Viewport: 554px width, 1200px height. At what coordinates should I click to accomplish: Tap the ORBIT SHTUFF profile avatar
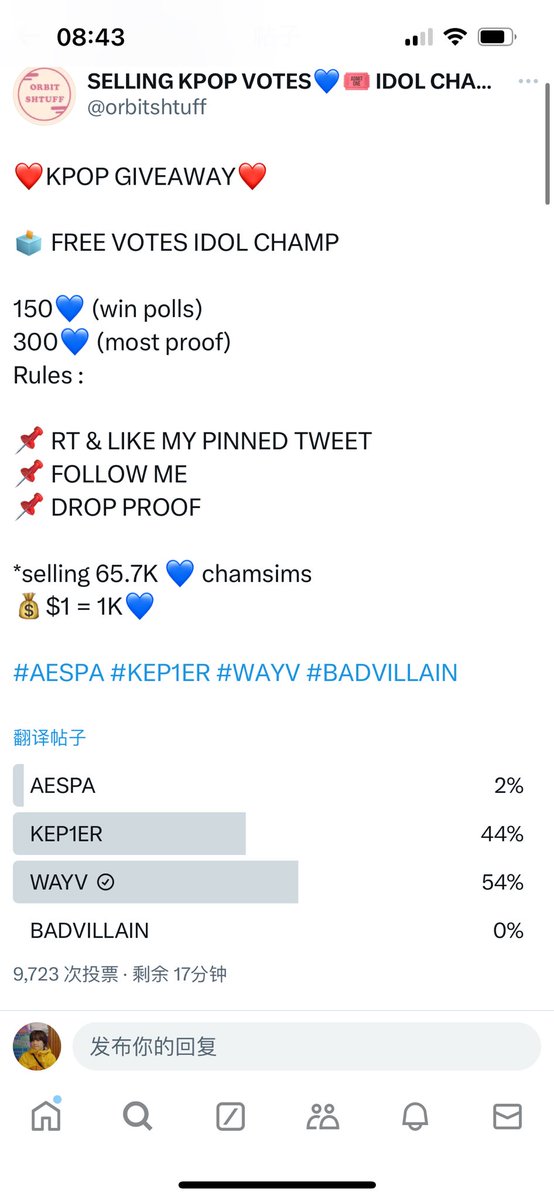43,94
